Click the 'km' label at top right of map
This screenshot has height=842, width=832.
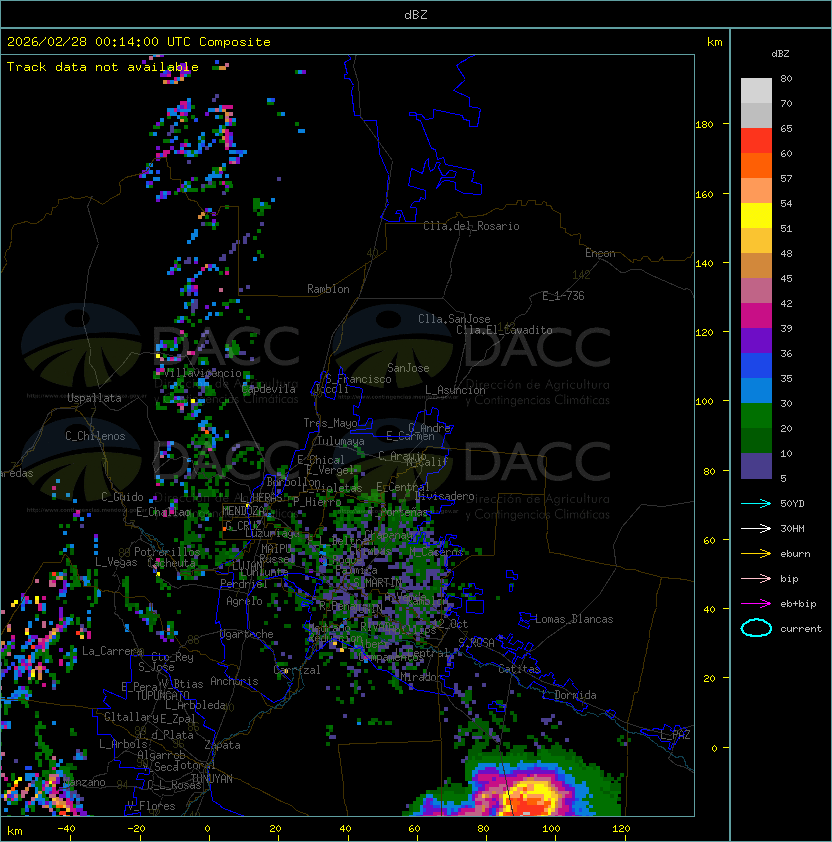(x=714, y=42)
